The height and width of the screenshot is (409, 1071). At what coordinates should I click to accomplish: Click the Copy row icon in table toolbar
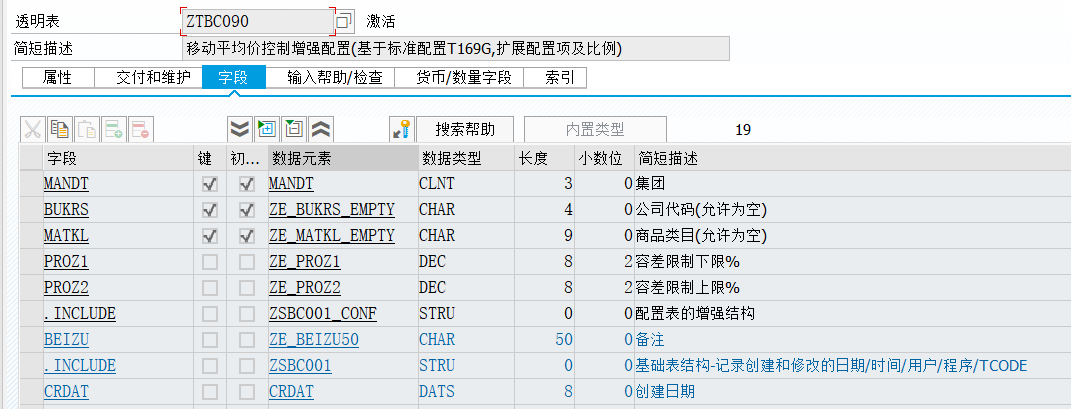(x=60, y=129)
